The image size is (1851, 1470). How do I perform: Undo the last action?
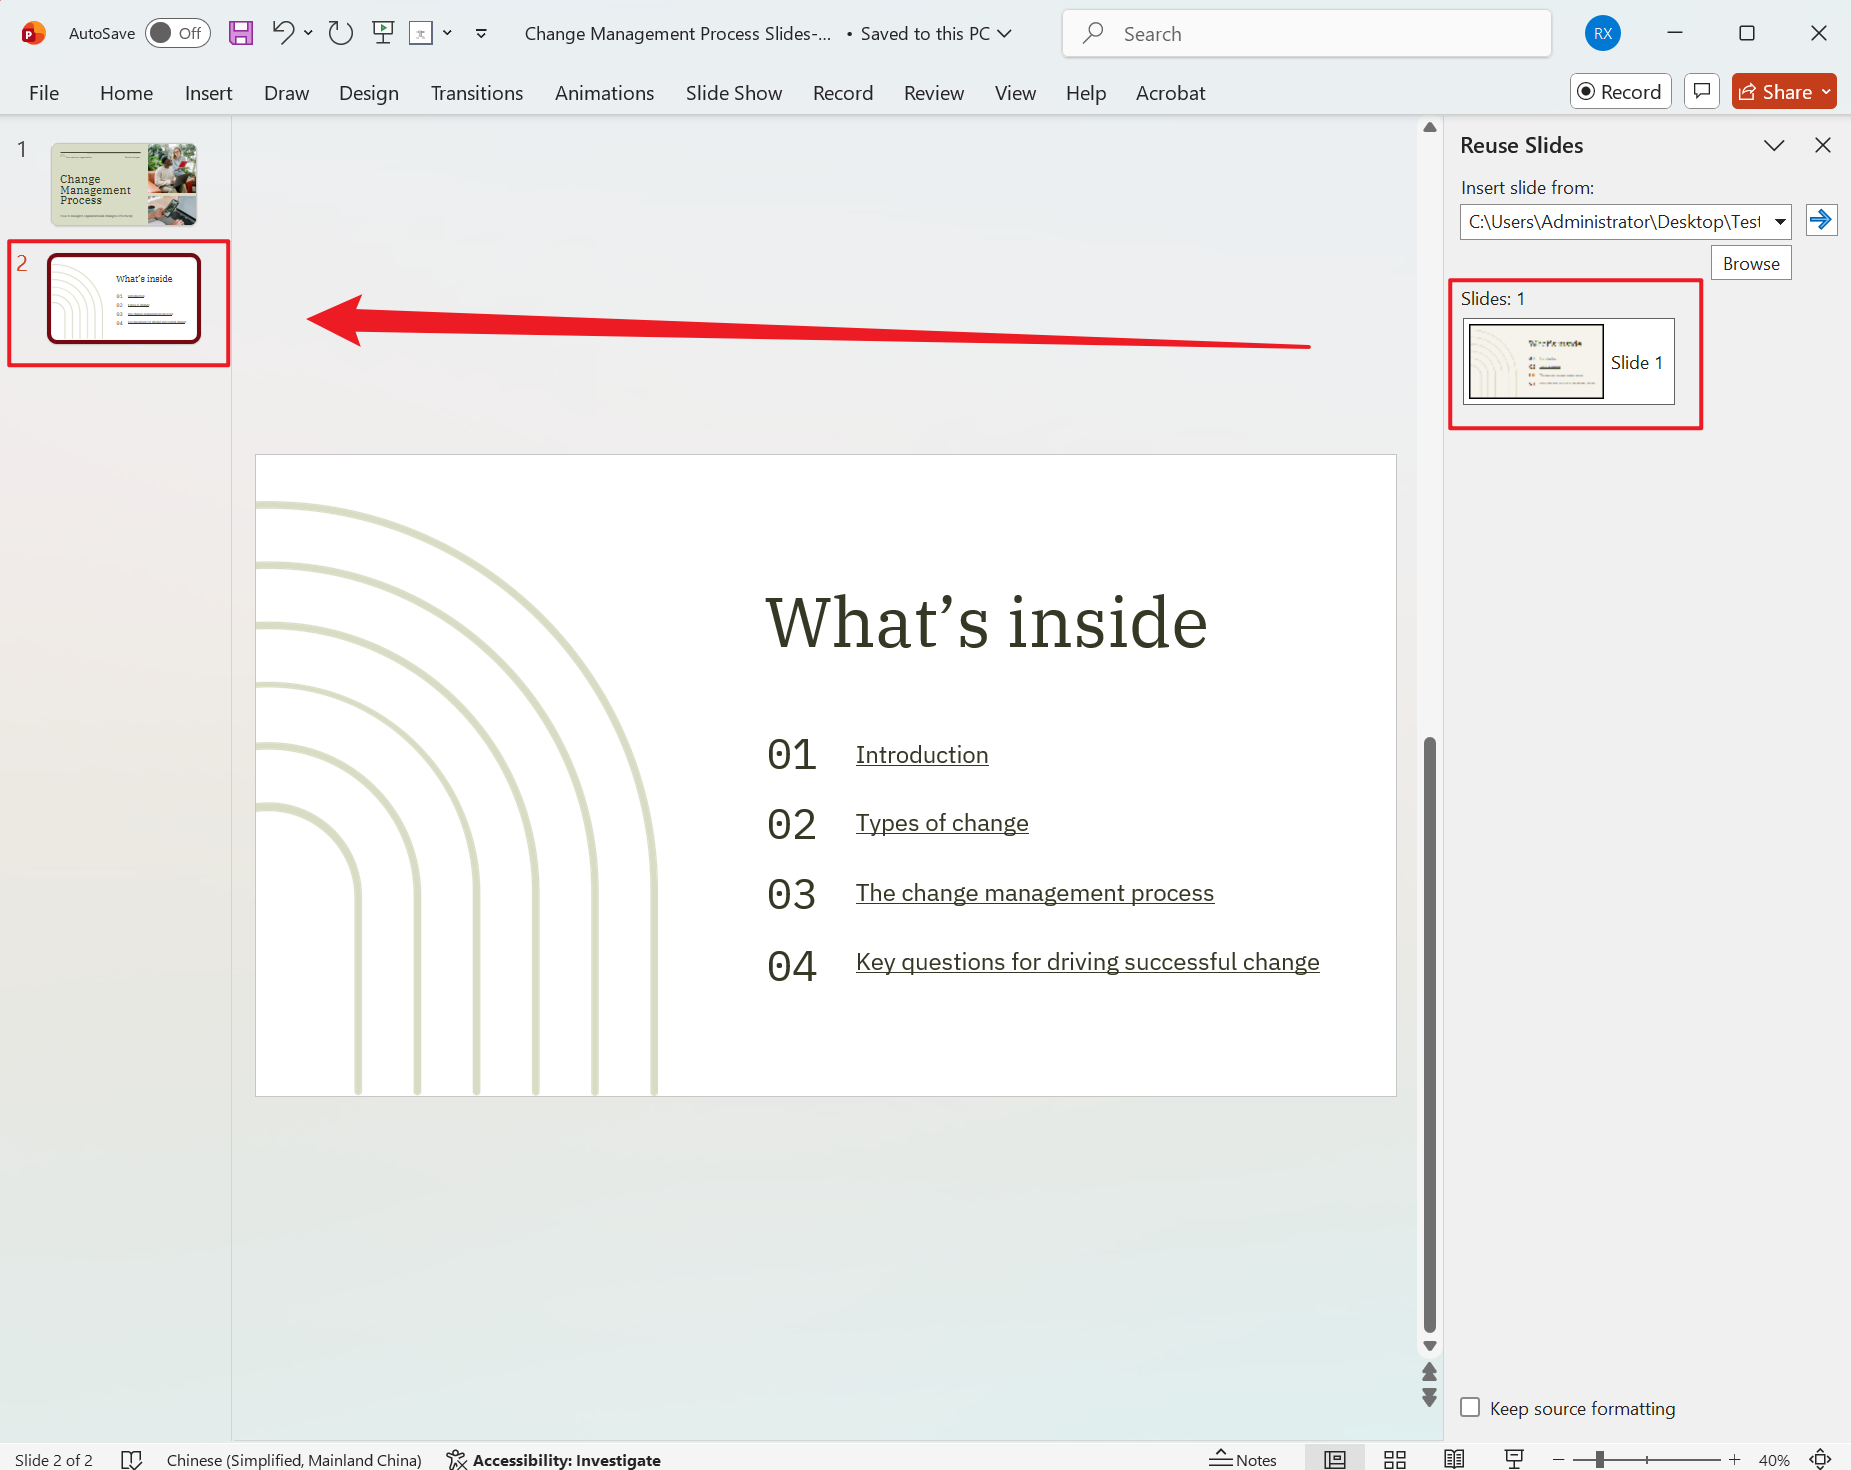click(x=283, y=33)
